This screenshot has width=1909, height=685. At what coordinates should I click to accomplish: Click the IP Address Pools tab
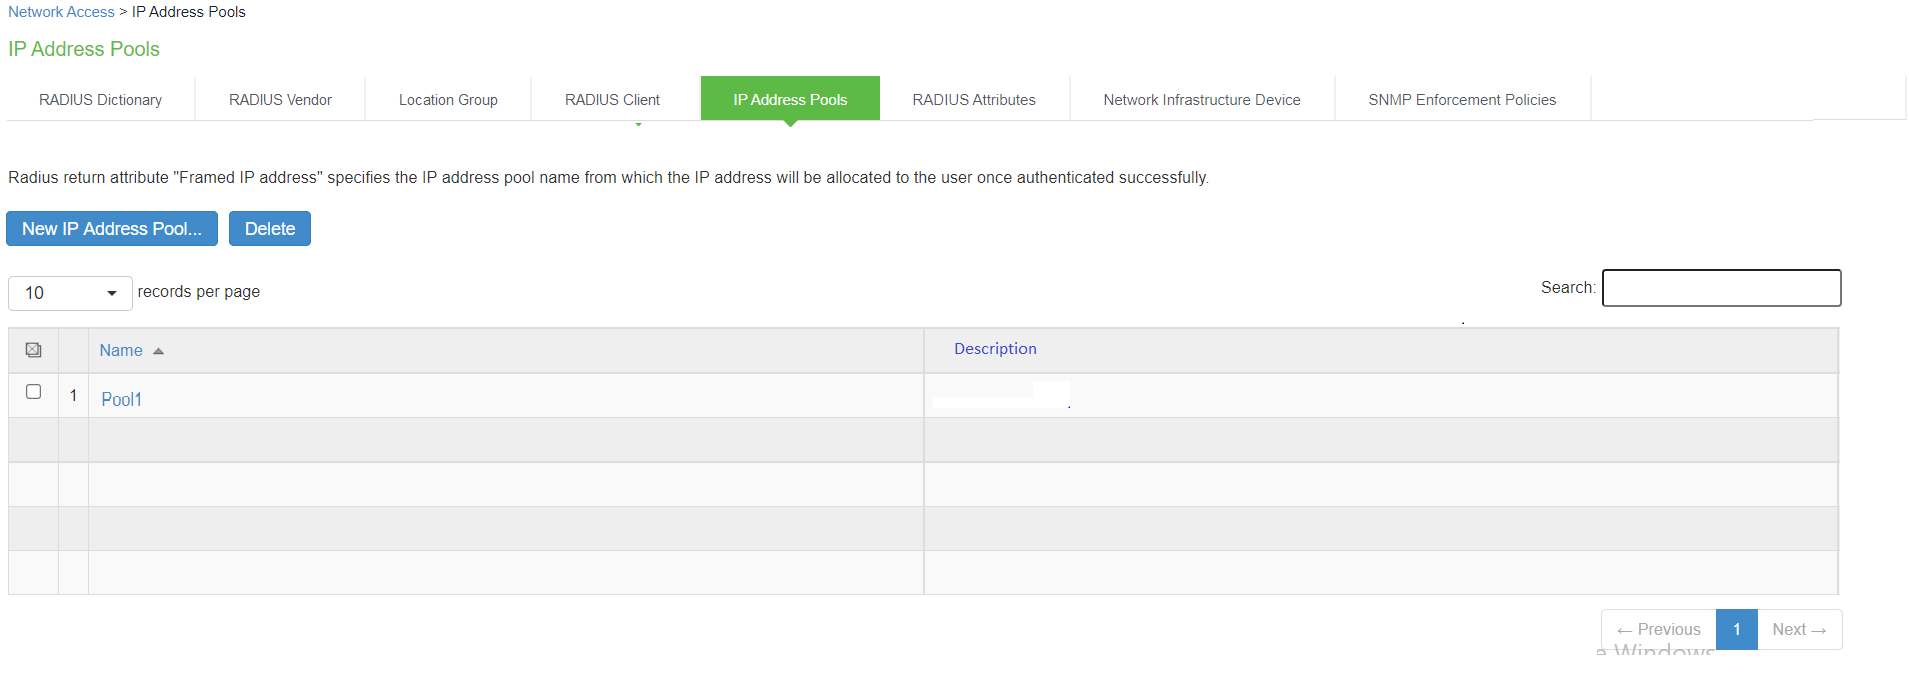coord(790,100)
